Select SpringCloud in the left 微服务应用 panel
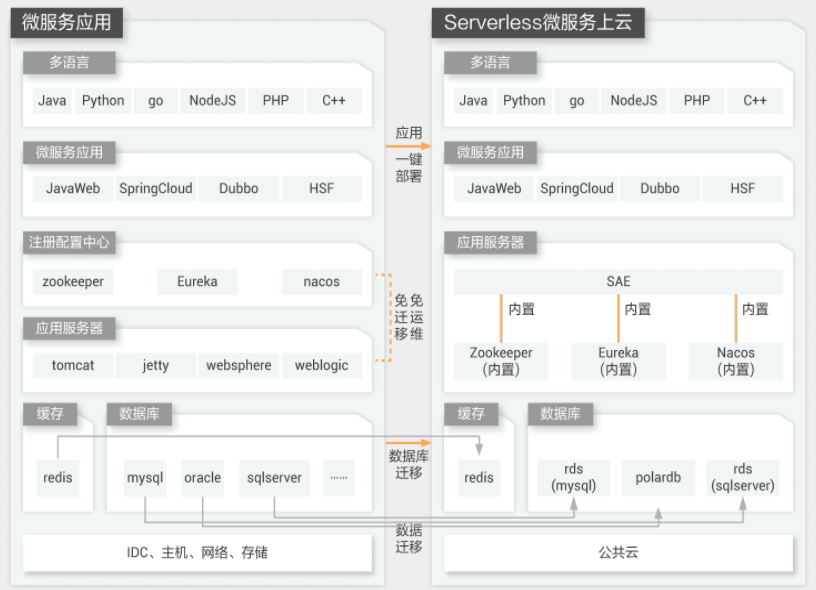This screenshot has height=590, width=816. [x=156, y=188]
